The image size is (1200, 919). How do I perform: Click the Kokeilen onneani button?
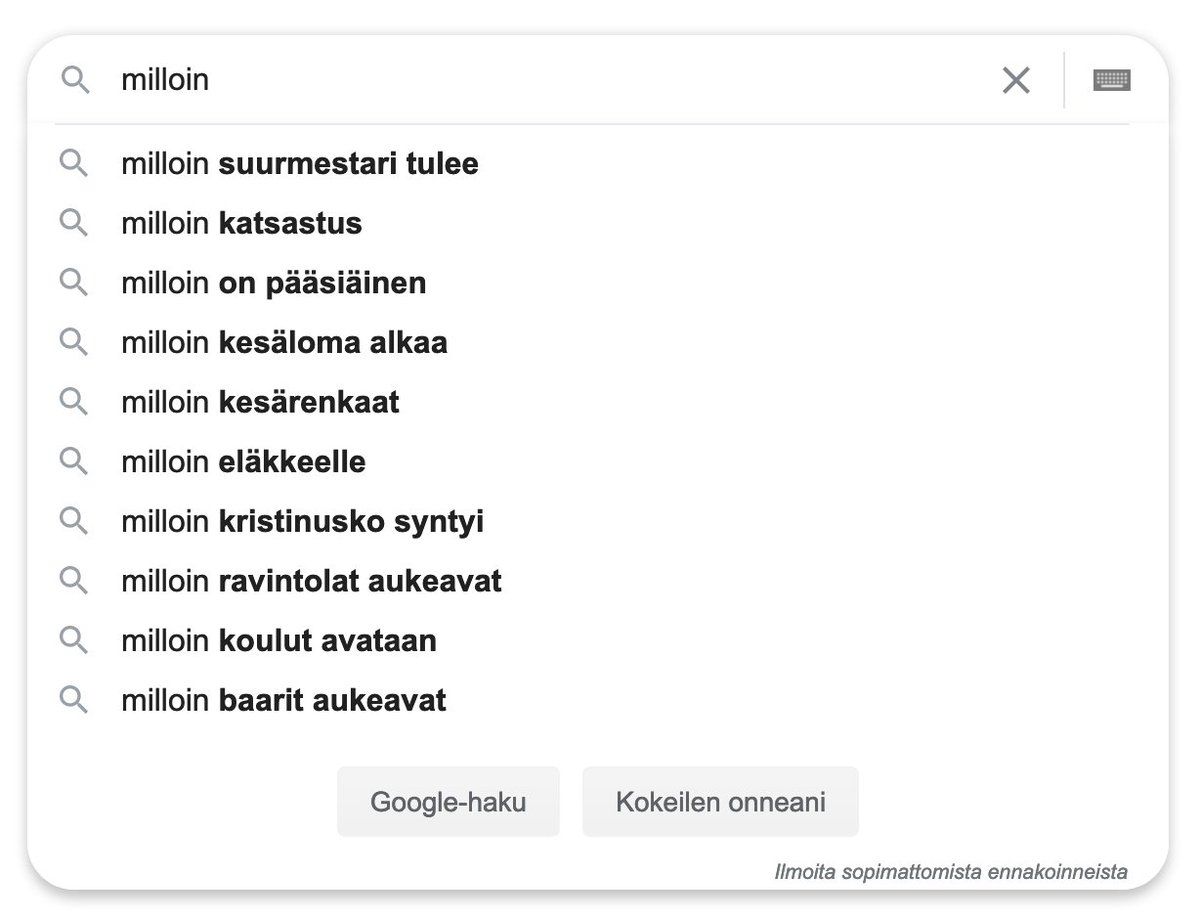721,801
